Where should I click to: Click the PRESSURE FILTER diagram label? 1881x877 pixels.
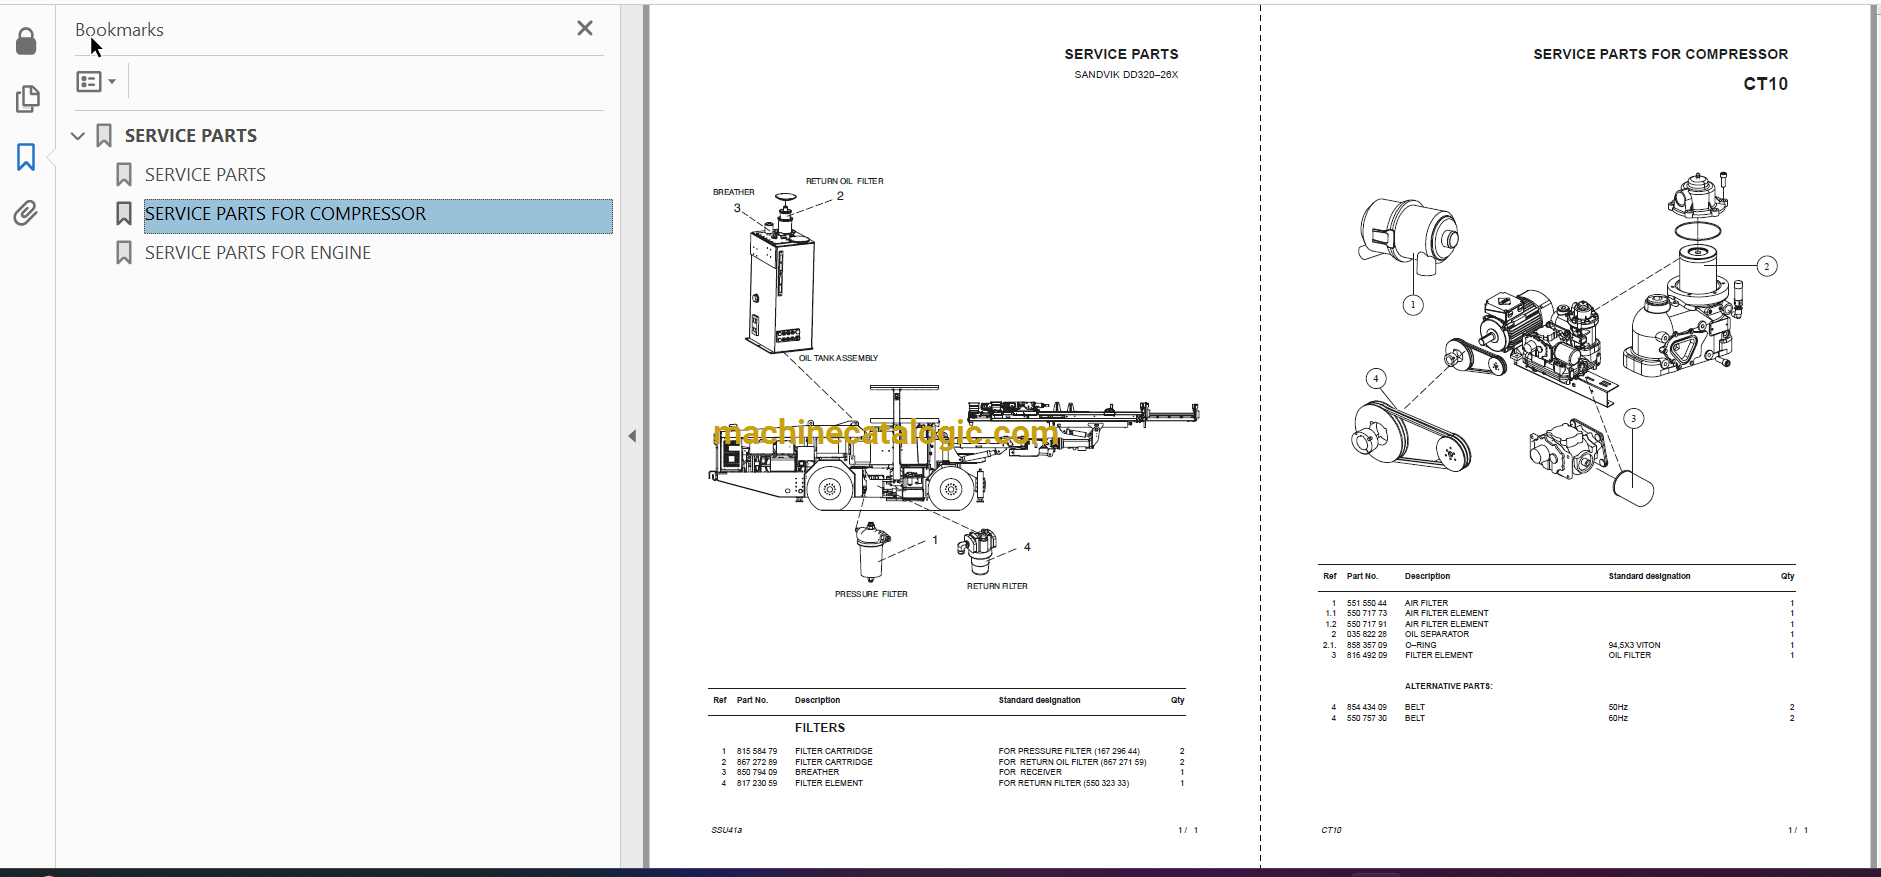[871, 594]
